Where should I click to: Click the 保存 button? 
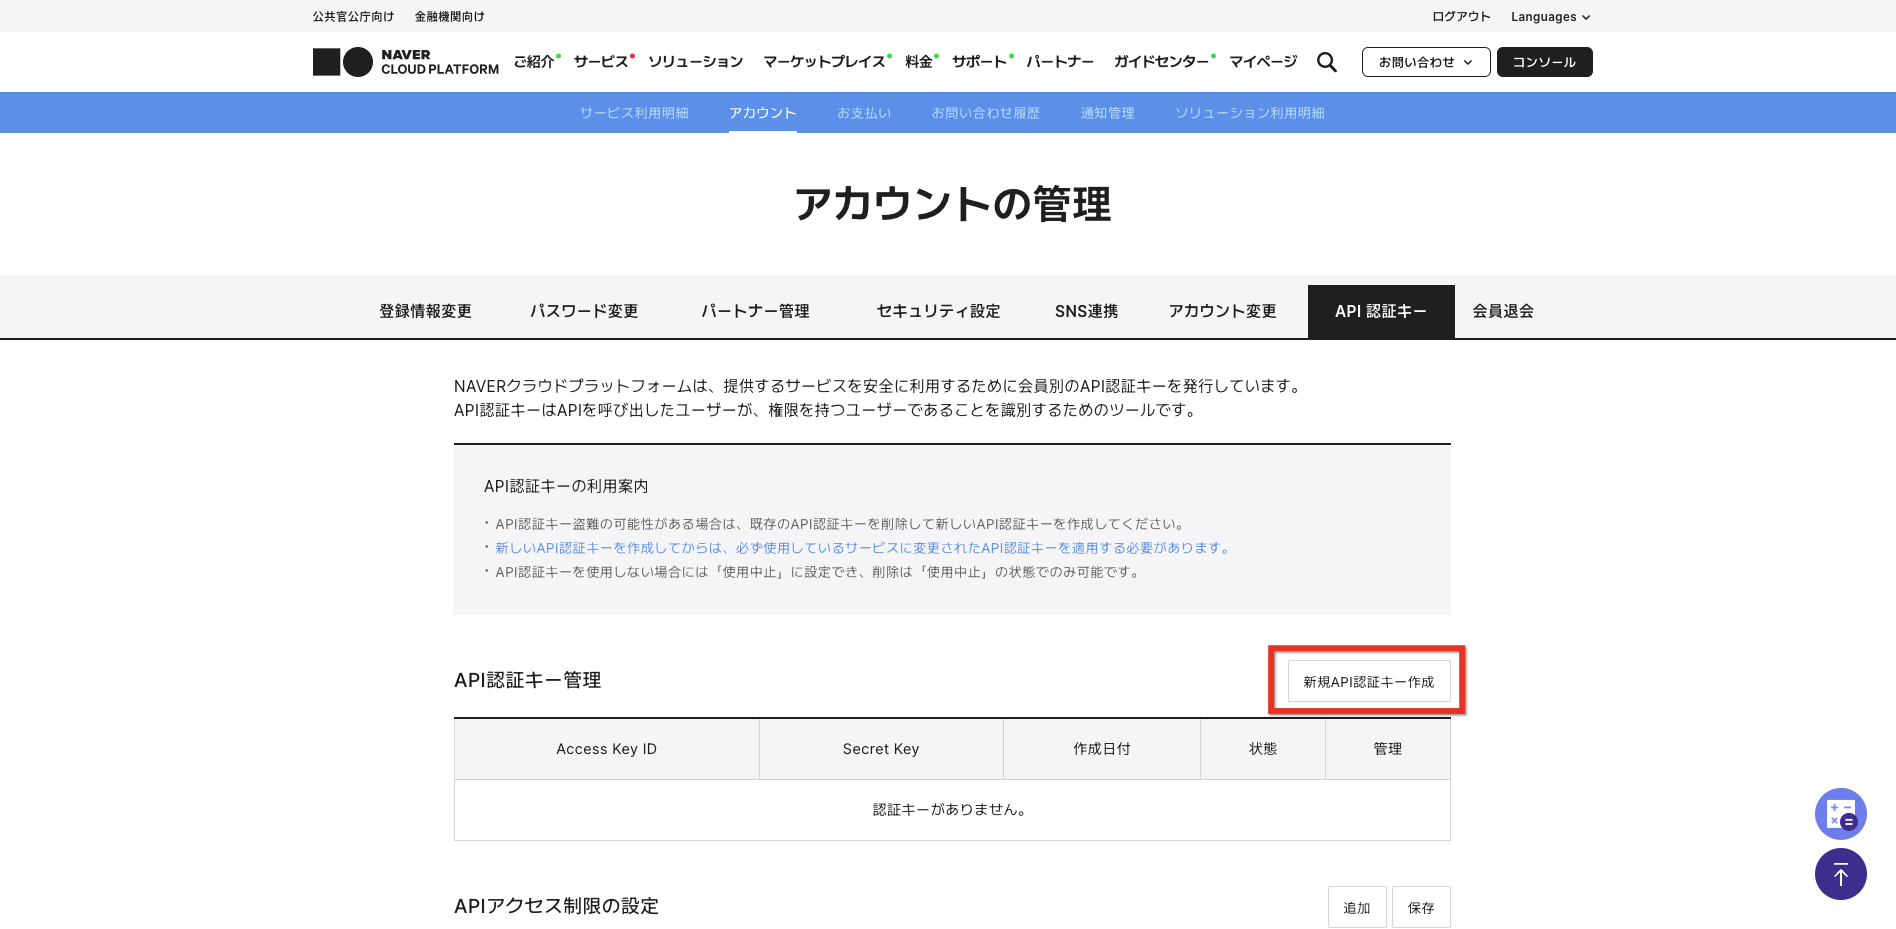(x=1421, y=907)
